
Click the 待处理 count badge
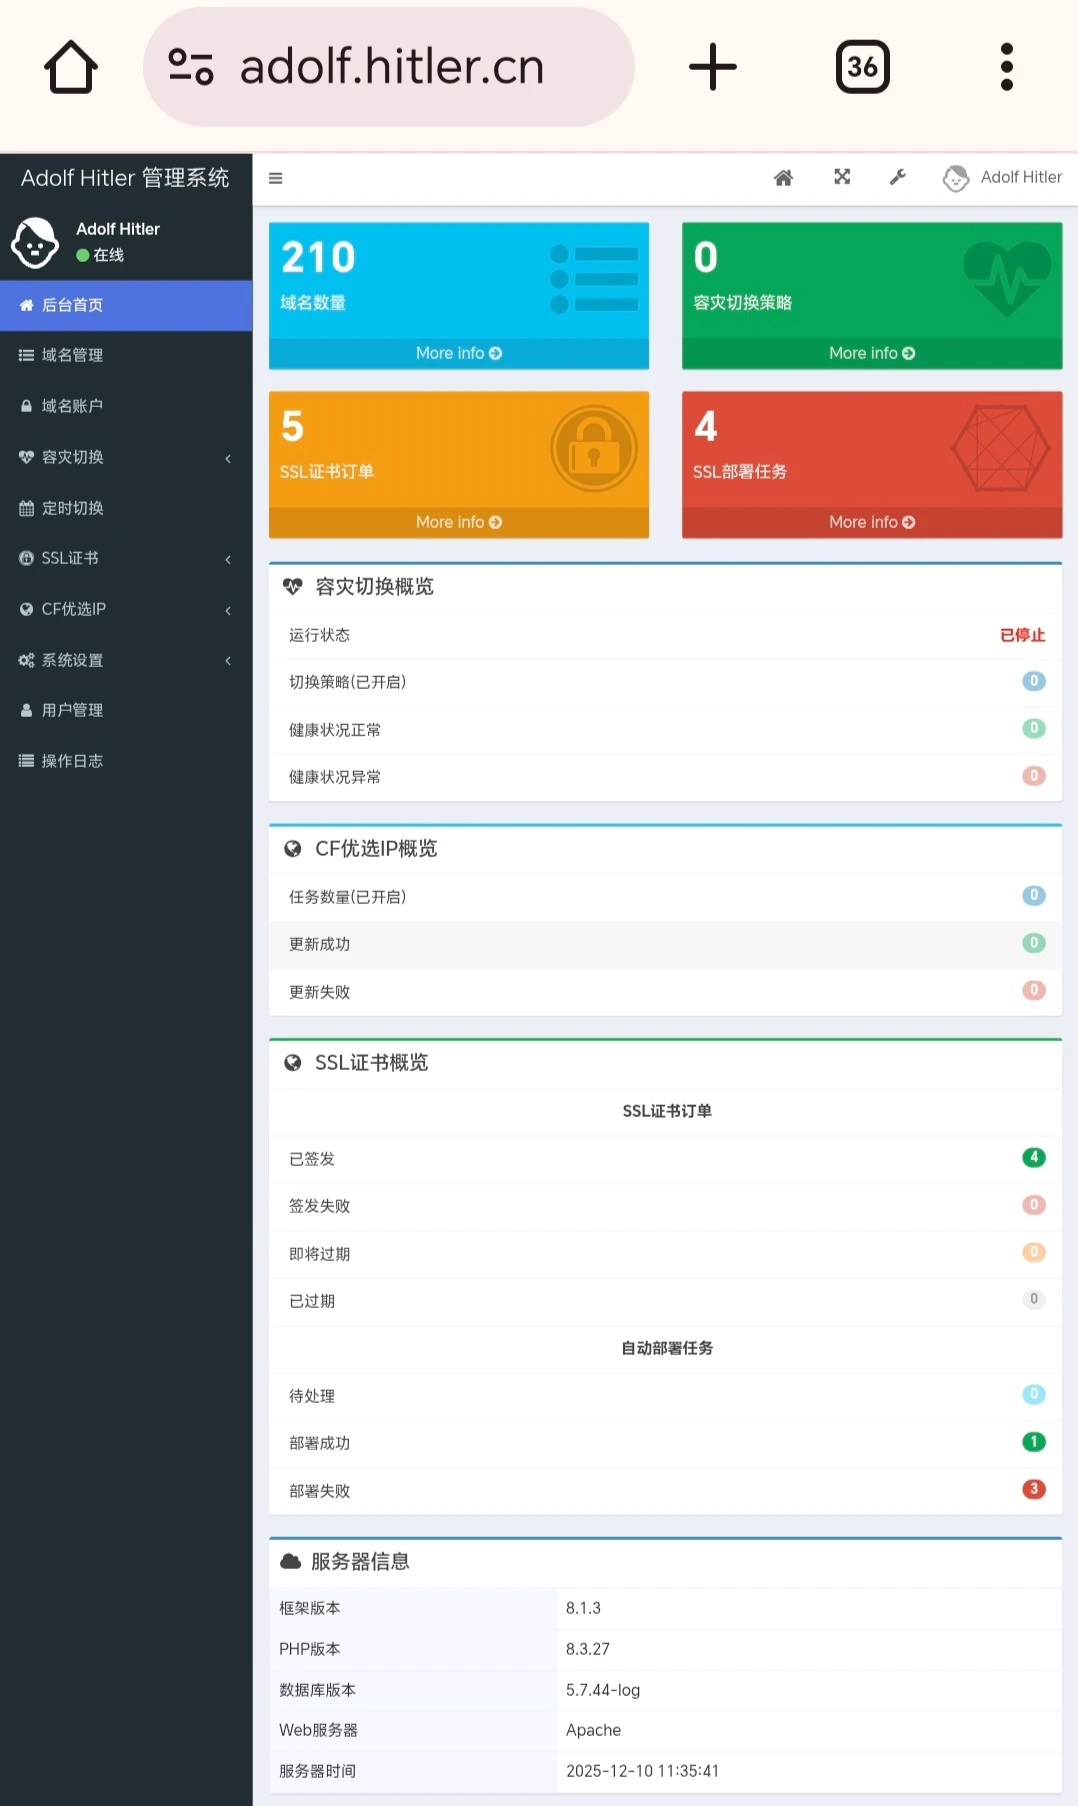click(x=1034, y=1394)
